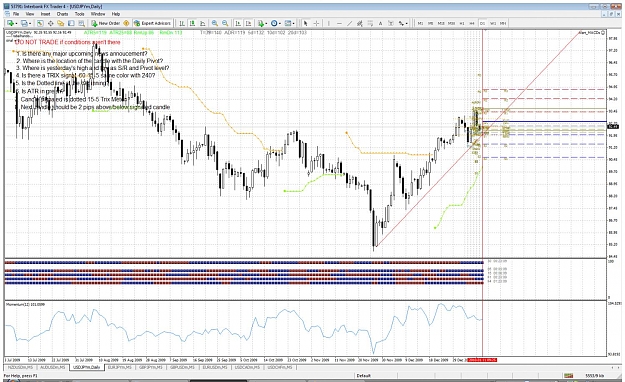Switch to GBPUSDm,M5 chart tab
This screenshot has width=625, height=382.
183,367
